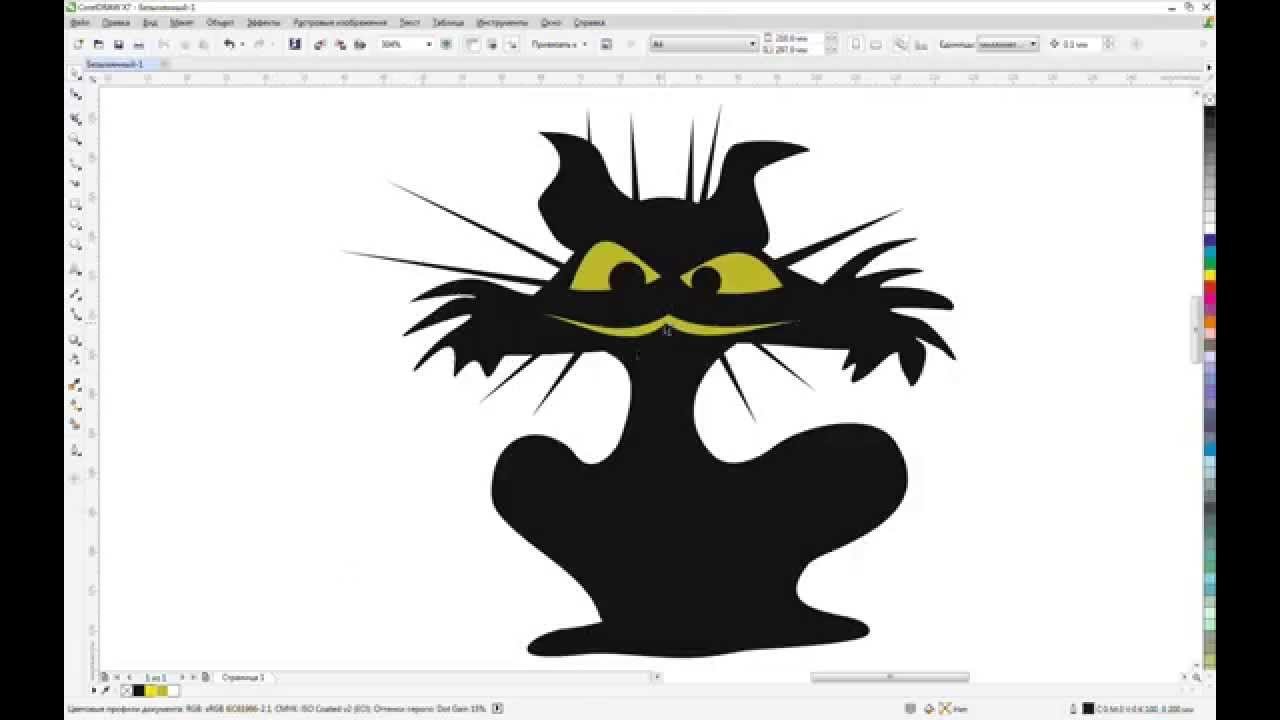Choose the Ellipse tool
Viewport: 1280px width, 720px height.
76,225
